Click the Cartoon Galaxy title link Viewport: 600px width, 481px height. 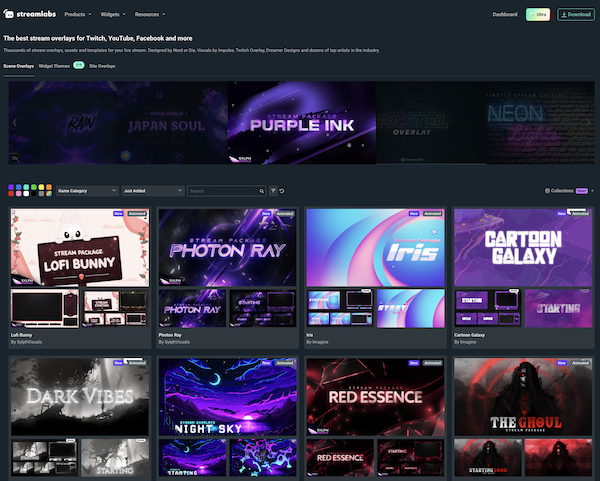(470, 335)
